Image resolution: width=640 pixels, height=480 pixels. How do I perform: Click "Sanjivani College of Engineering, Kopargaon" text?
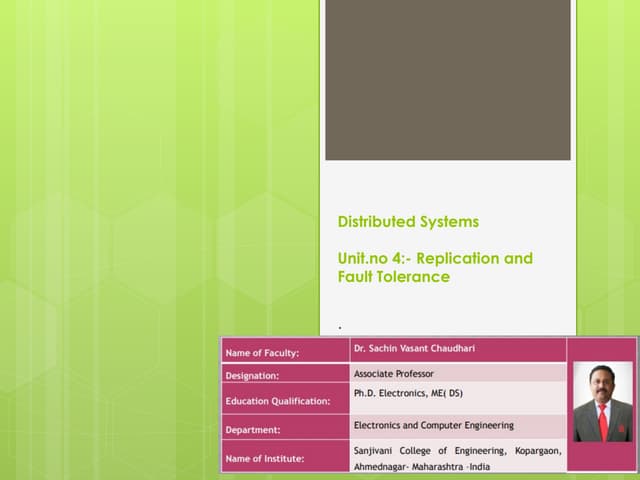[x=457, y=451]
